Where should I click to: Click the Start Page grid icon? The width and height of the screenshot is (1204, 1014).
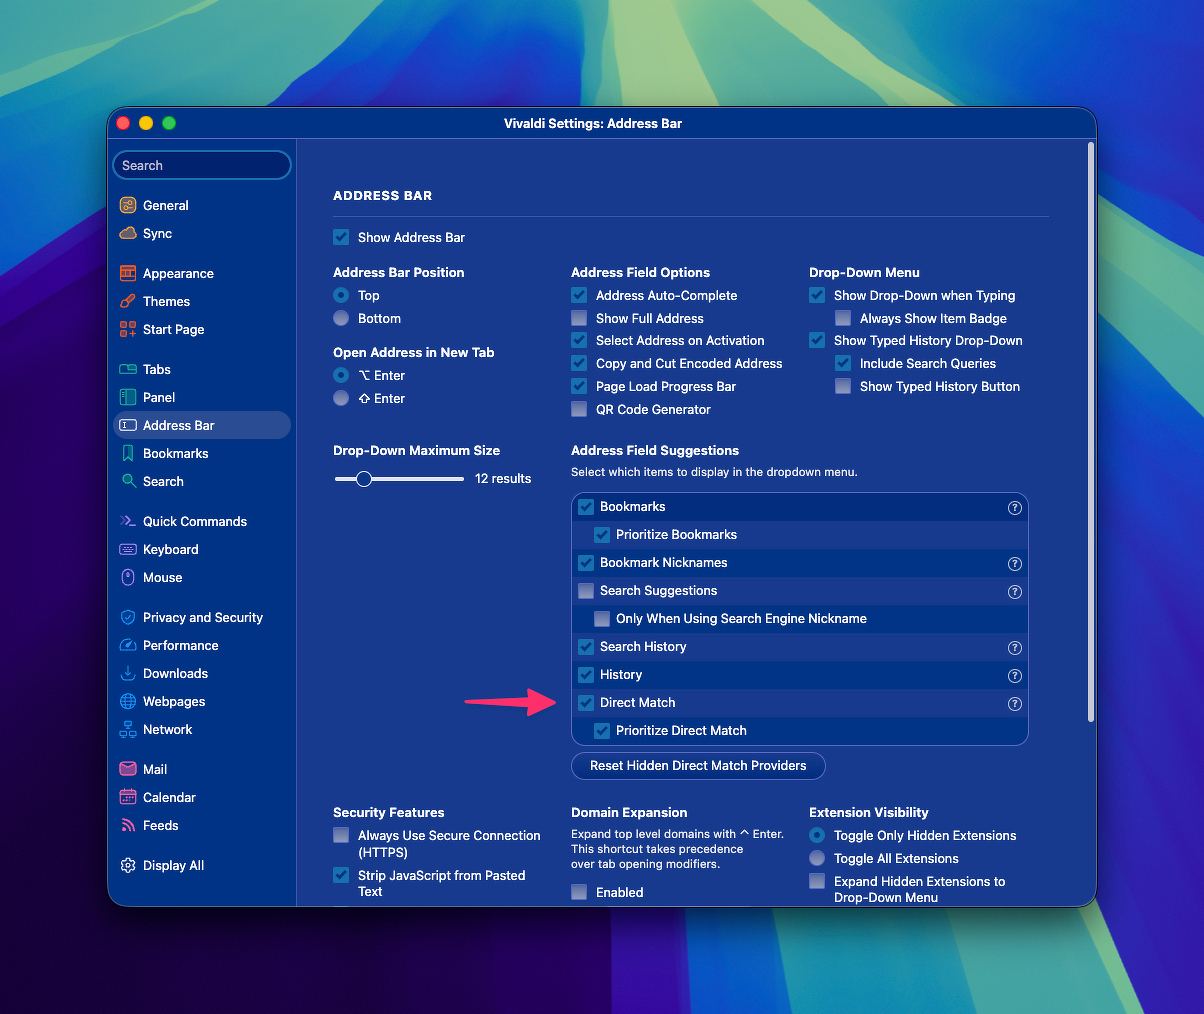tap(128, 329)
